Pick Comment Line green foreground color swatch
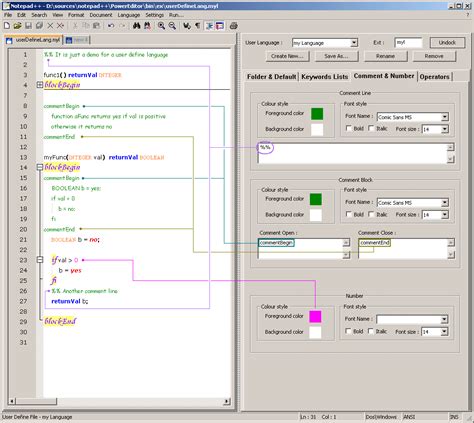 click(x=317, y=114)
